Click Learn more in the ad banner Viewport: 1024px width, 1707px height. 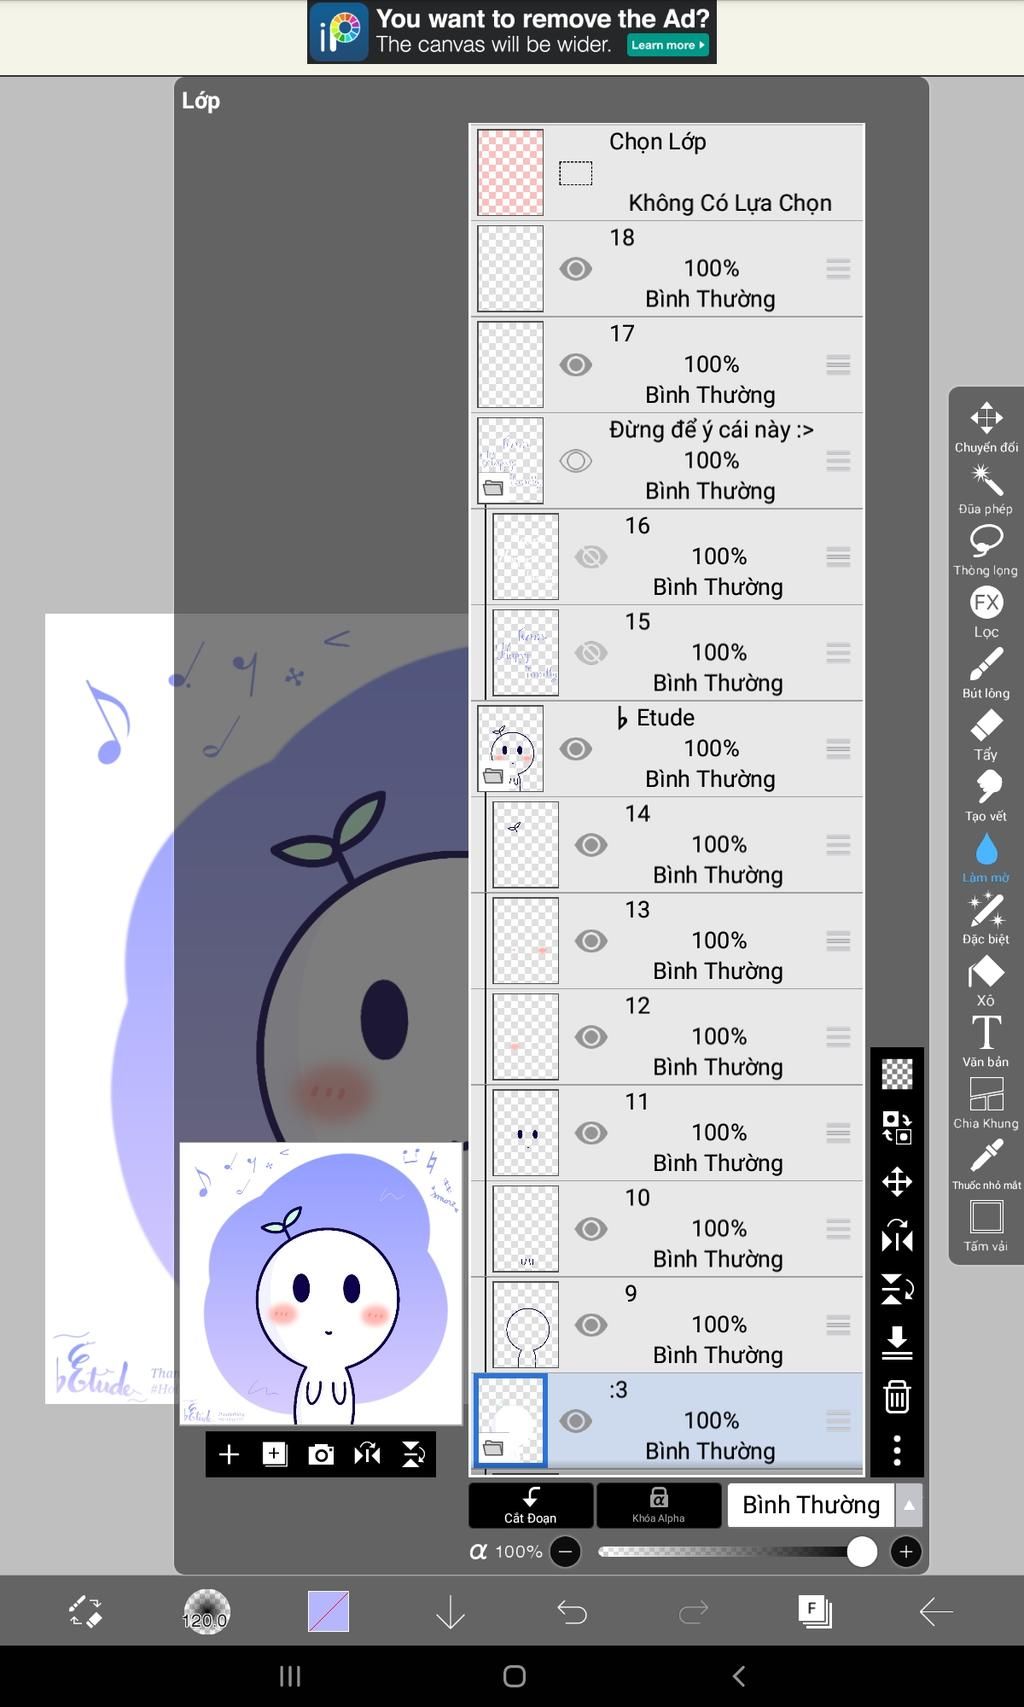pos(668,45)
